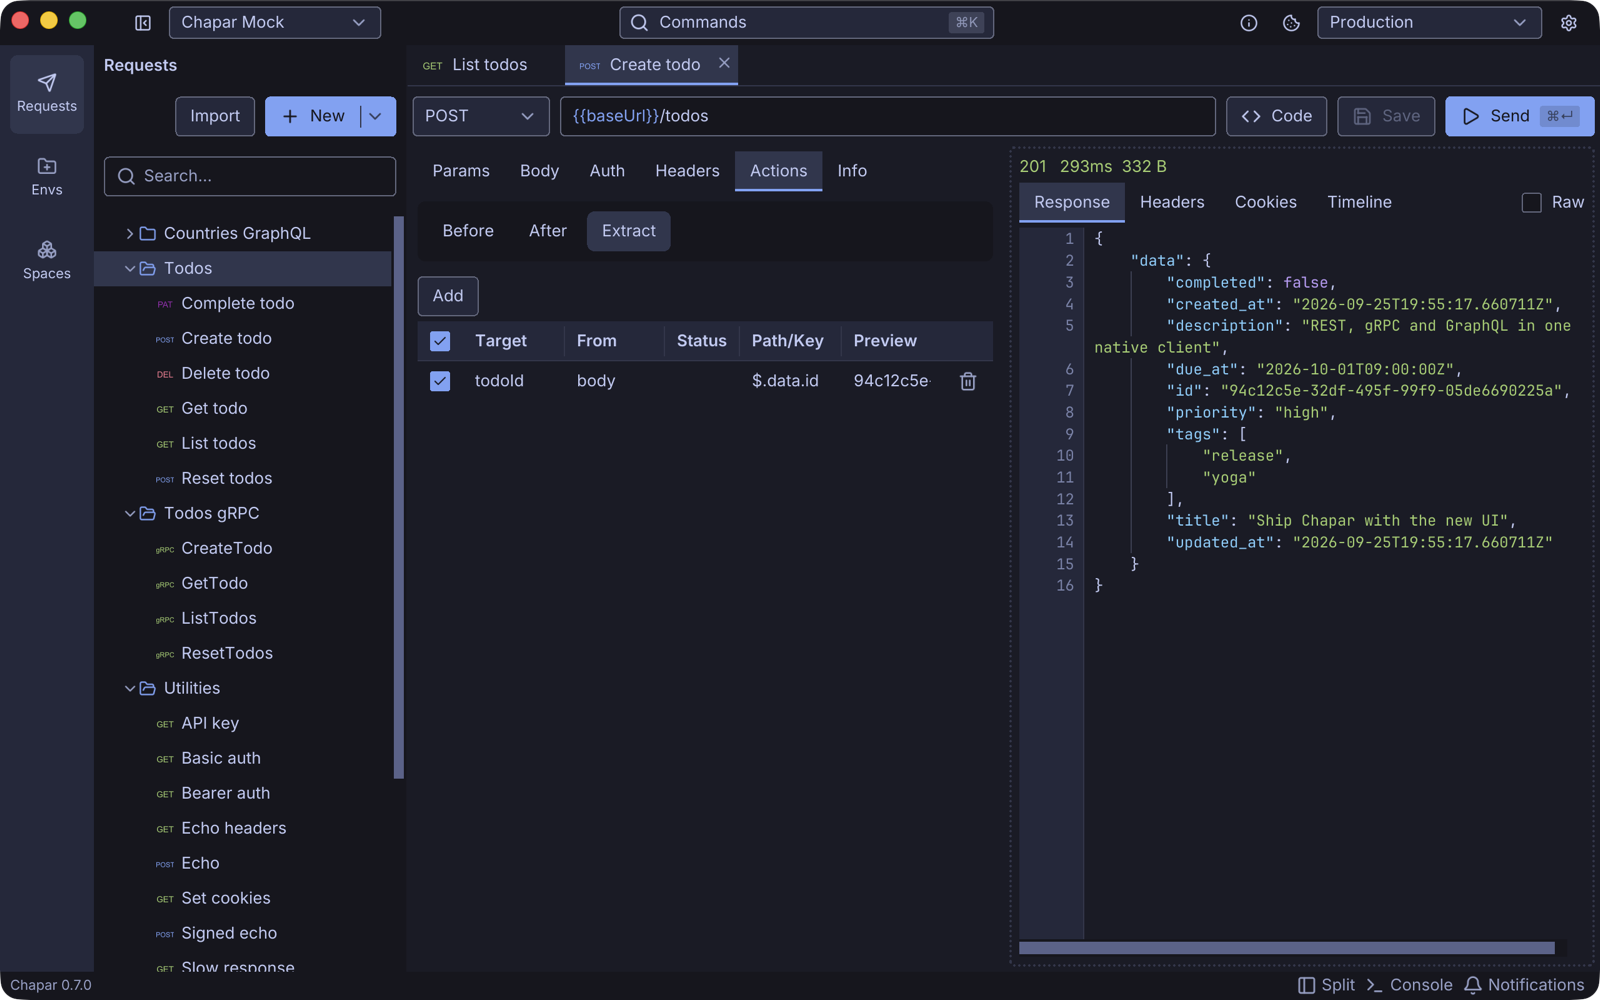
Task: Open the request Headers tab
Action: 687,171
